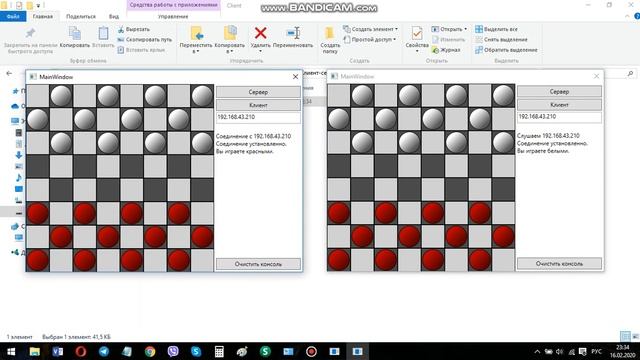Click Выделить все in the ribbon
The width and height of the screenshot is (640, 360).
(x=496, y=29)
